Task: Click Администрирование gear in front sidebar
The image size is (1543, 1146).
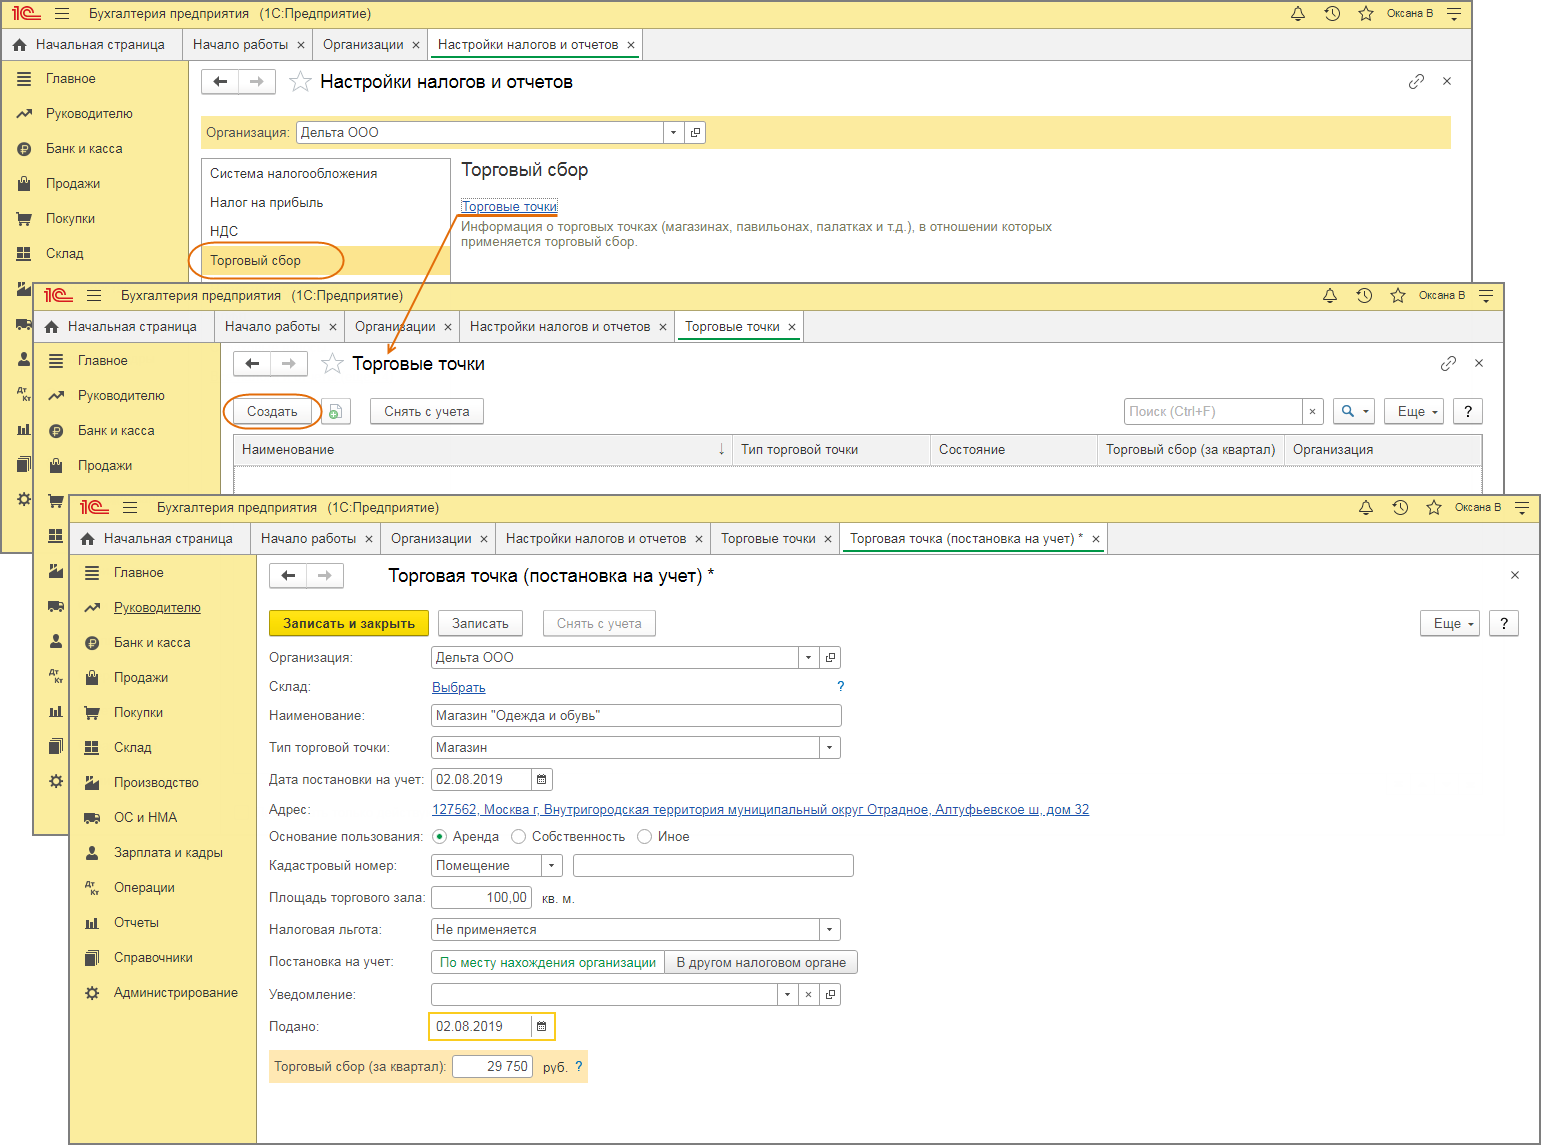Action: 92,993
